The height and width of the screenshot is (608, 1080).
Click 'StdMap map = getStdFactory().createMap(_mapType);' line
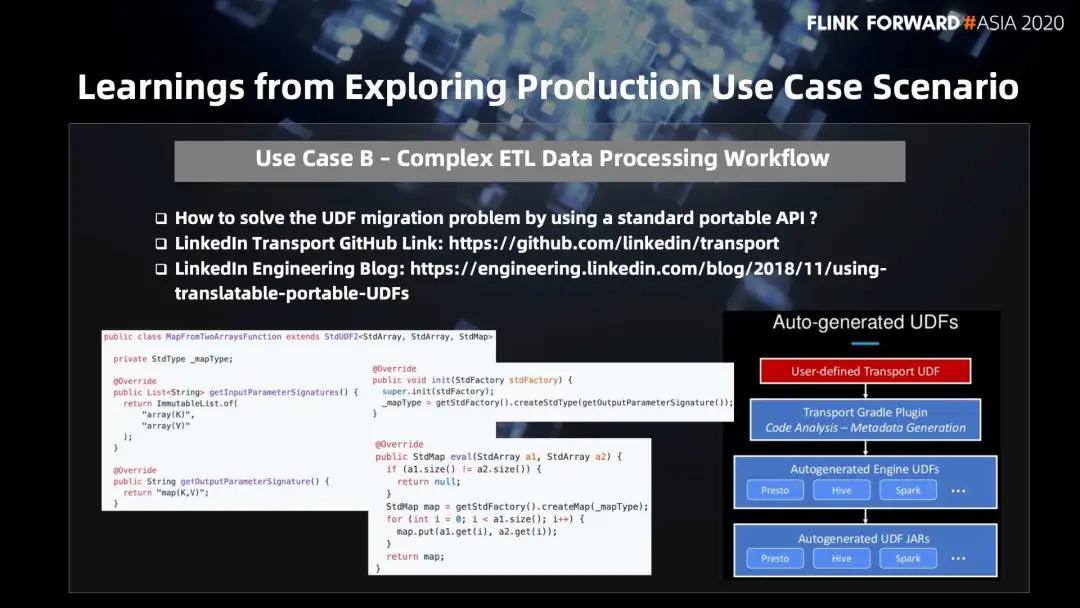[x=517, y=506]
